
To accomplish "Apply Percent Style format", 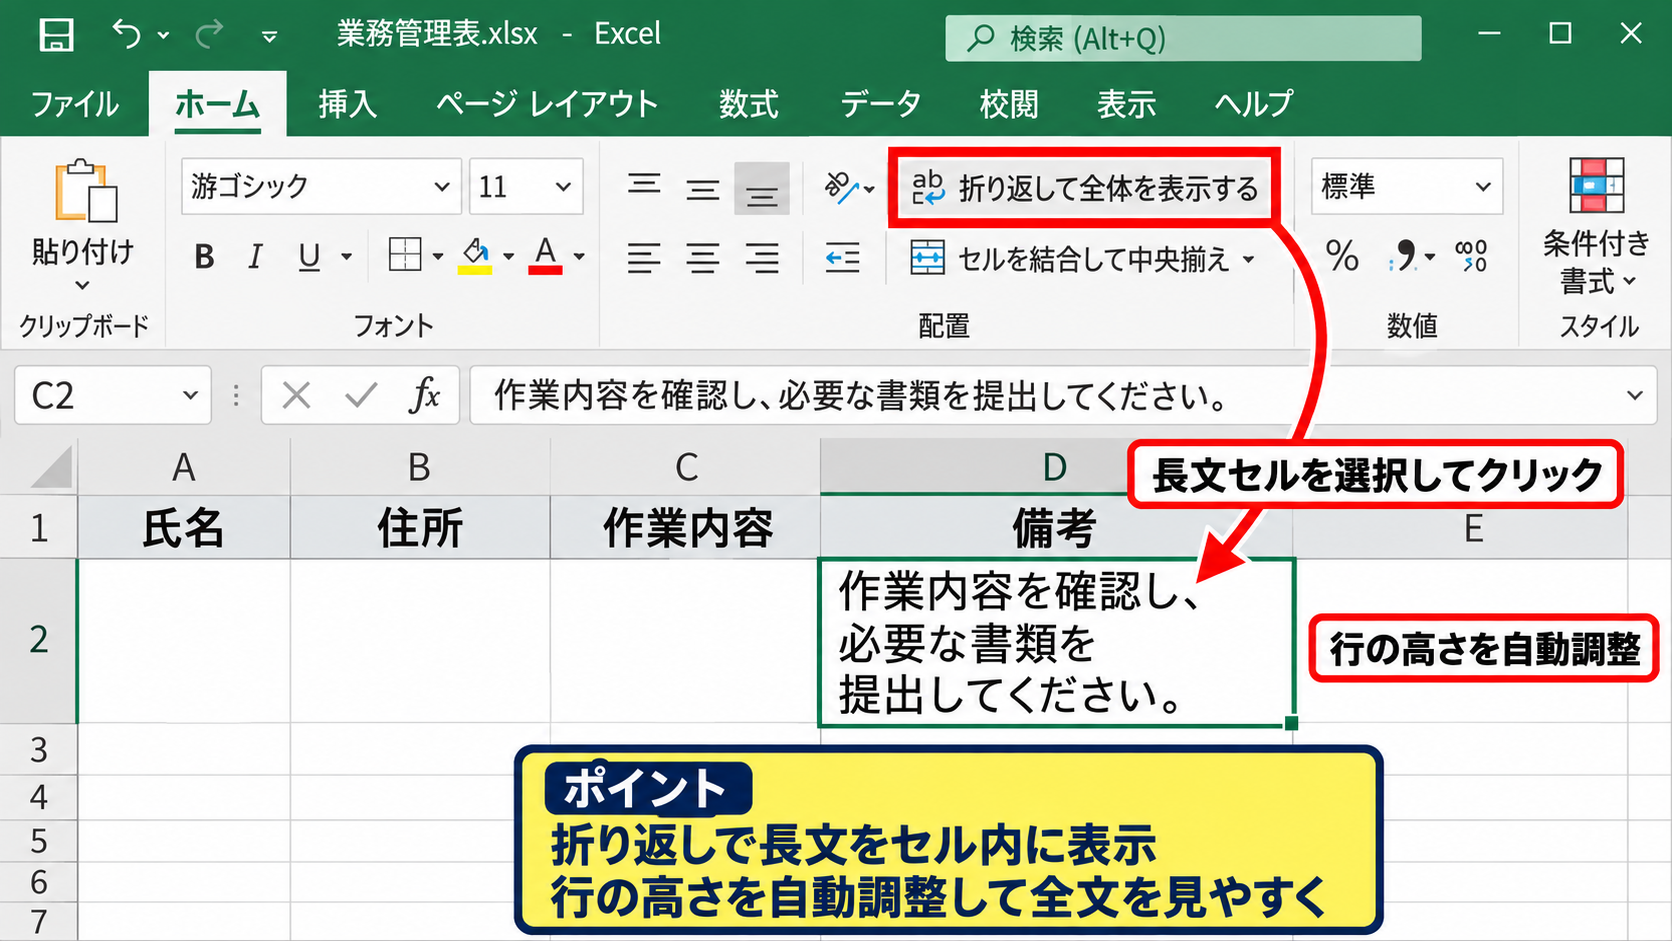I will (x=1342, y=256).
